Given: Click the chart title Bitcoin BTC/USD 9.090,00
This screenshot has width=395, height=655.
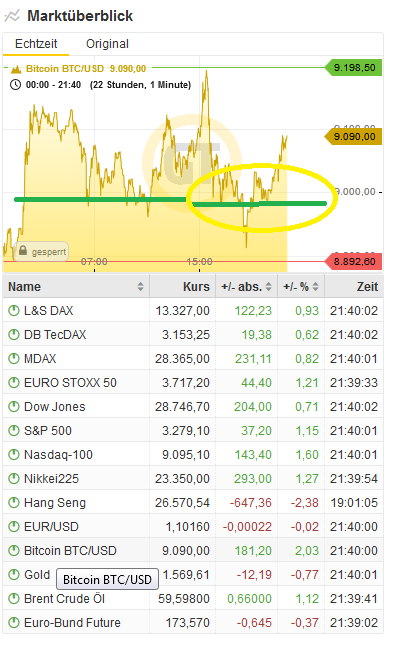Looking at the screenshot, I should [x=86, y=69].
